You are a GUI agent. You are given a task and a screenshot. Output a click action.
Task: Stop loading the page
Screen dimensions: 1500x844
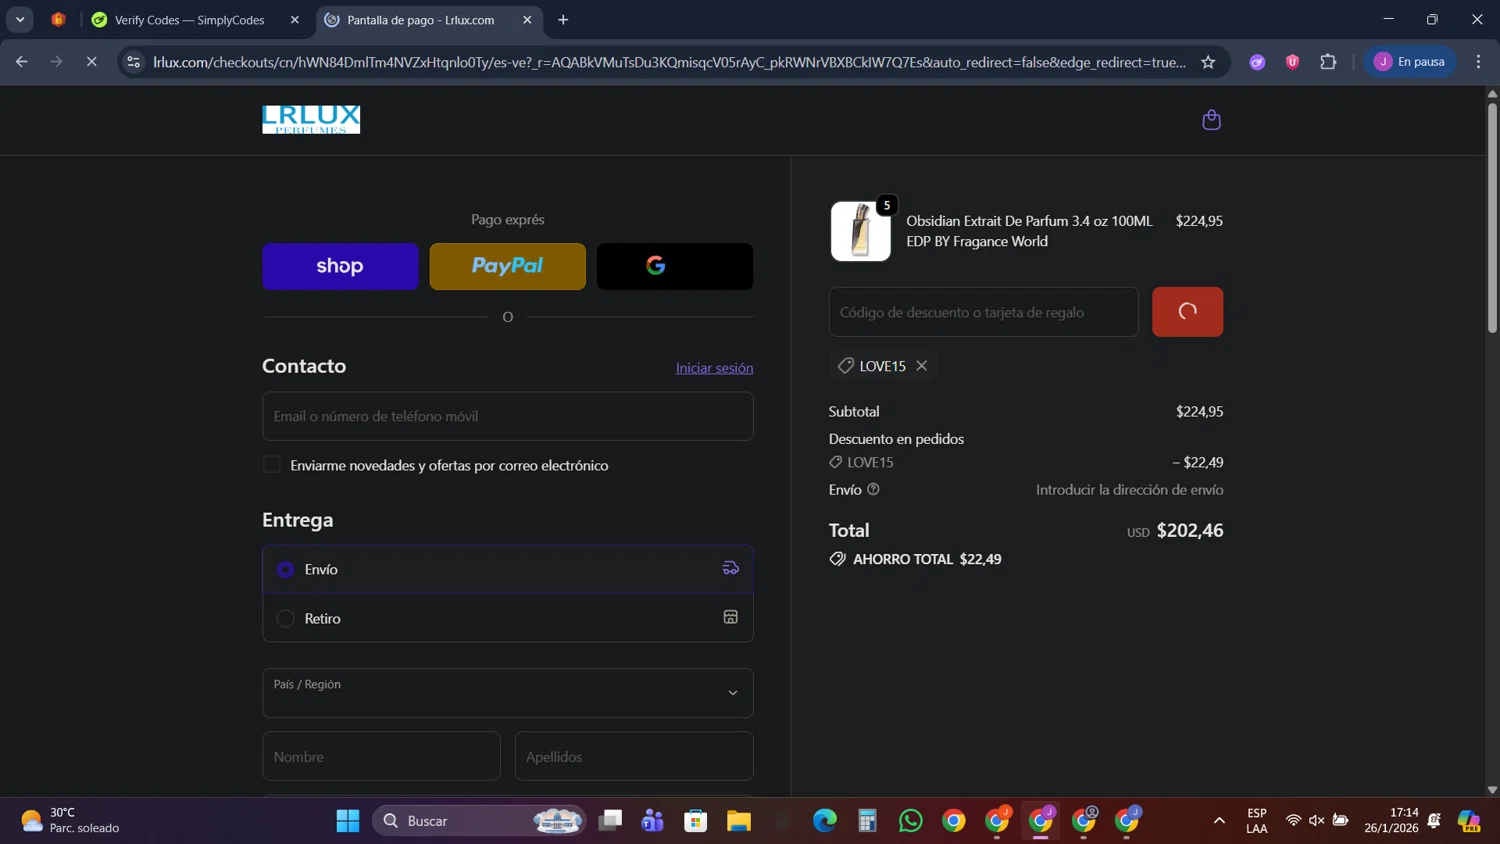pos(91,62)
